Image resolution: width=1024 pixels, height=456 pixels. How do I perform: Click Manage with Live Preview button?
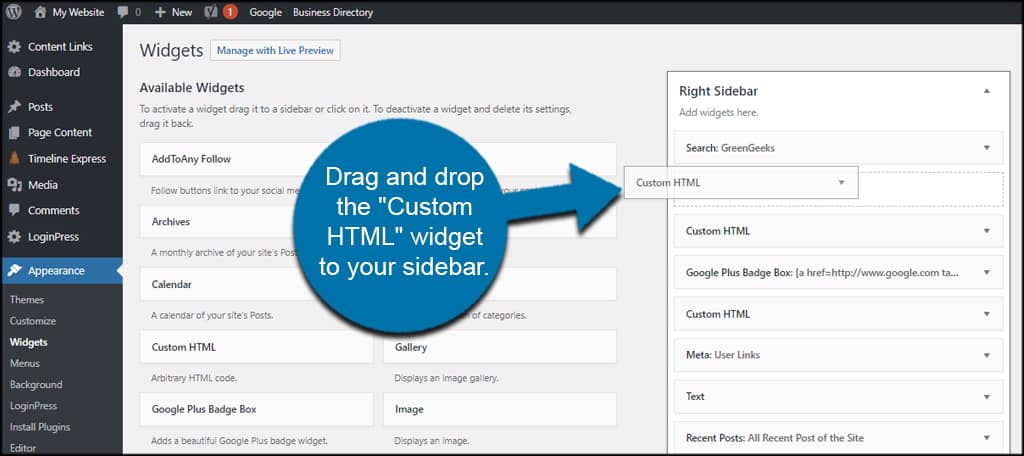tap(275, 51)
